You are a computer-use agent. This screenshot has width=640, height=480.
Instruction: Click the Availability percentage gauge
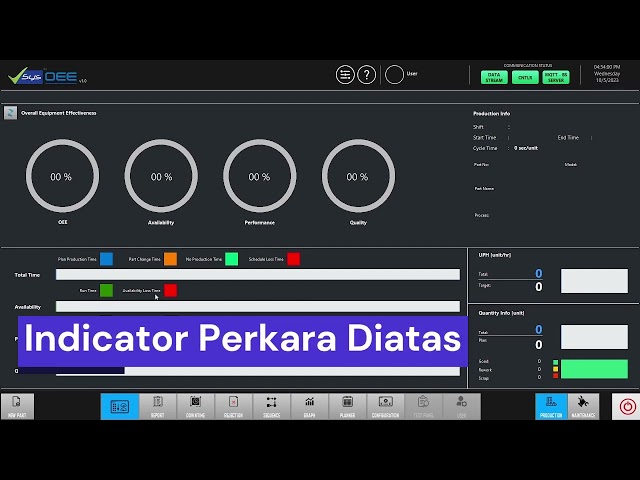coord(161,176)
